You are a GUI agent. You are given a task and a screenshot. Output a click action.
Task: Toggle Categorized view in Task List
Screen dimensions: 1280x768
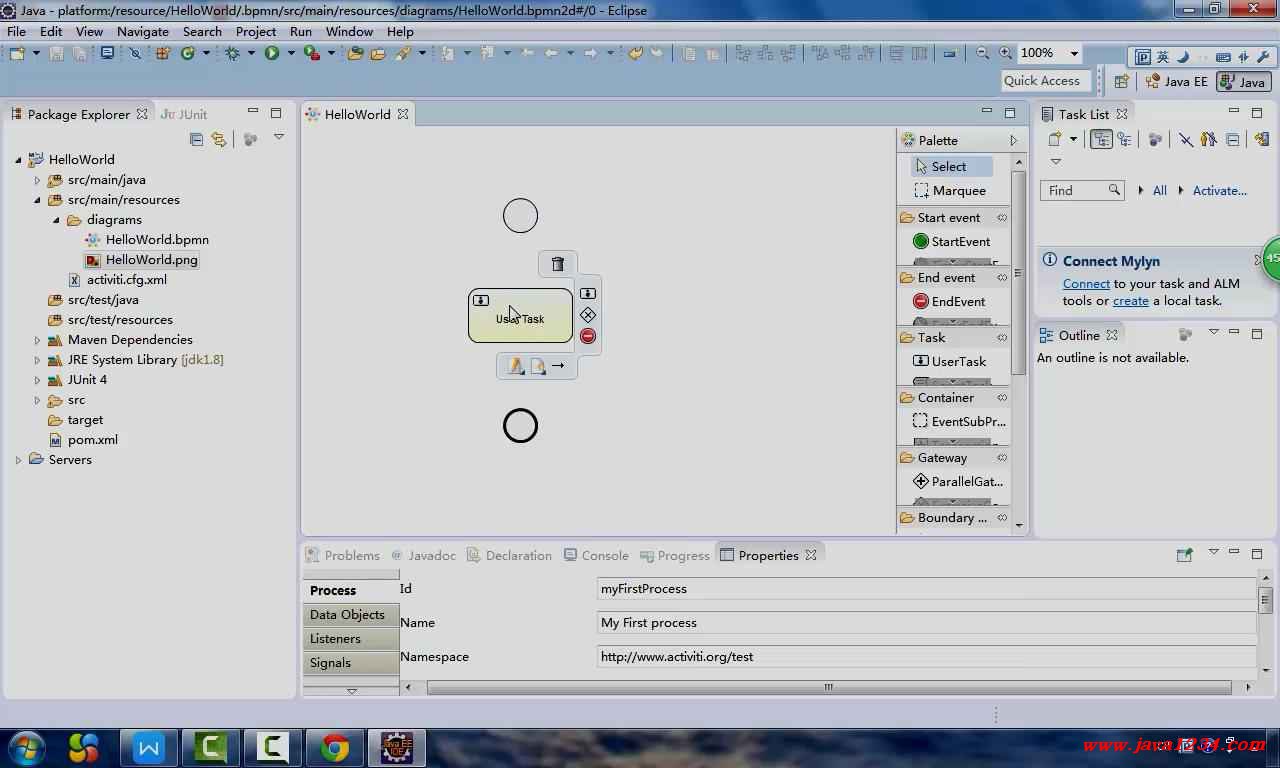coord(1101,139)
